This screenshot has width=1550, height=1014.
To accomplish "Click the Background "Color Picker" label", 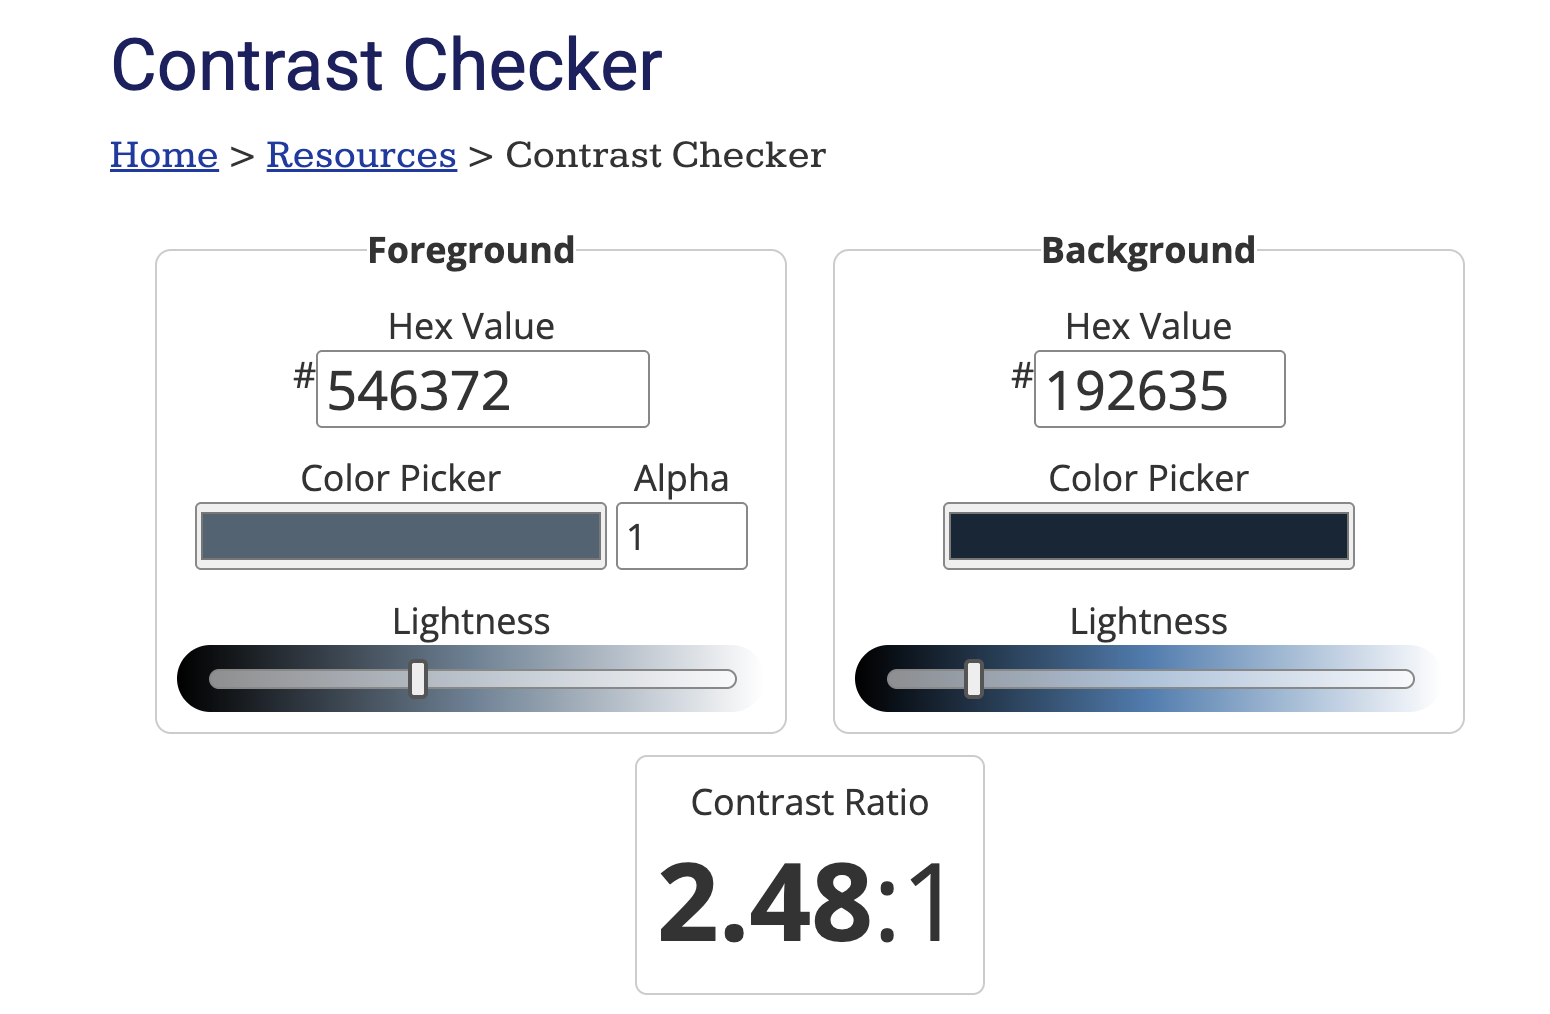I will coord(1148,478).
